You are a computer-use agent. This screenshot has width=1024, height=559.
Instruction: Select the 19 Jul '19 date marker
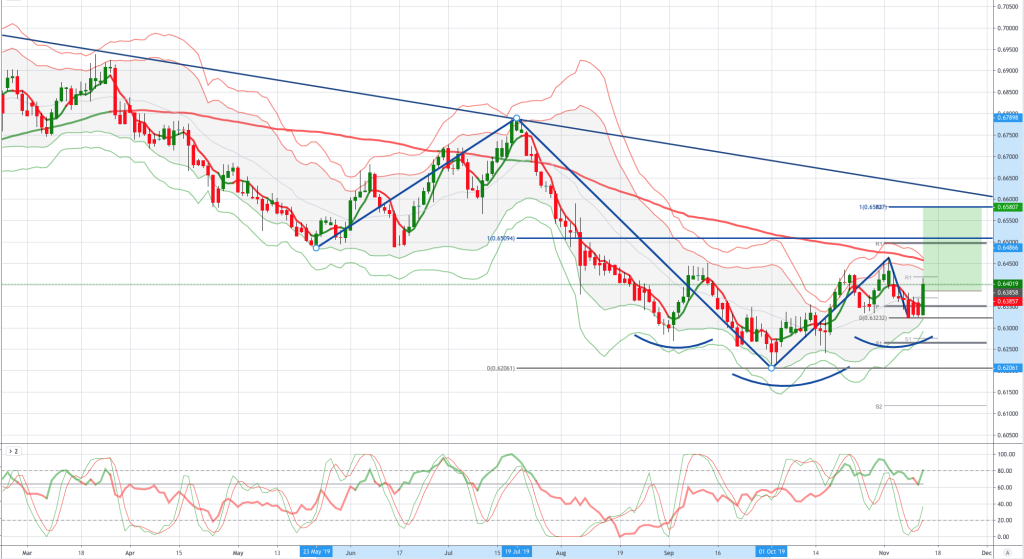click(x=516, y=551)
